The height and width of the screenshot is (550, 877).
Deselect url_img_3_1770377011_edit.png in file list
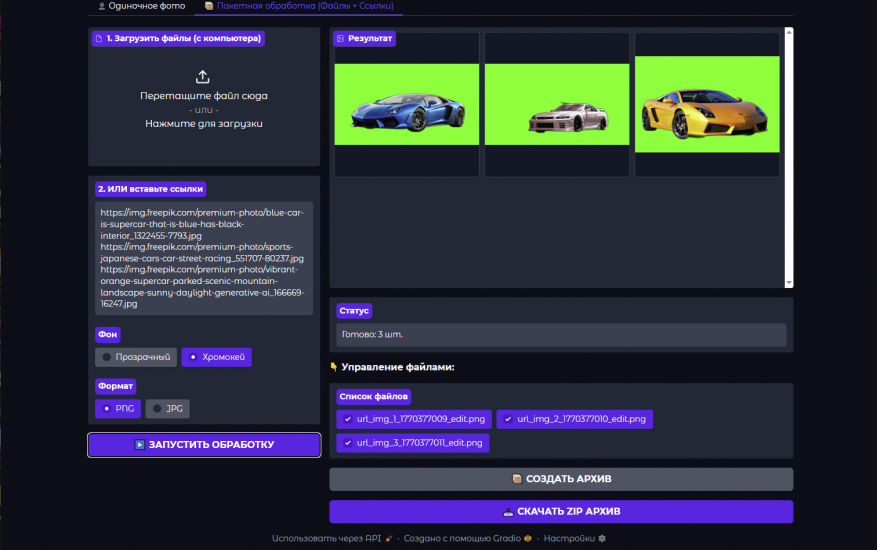tap(348, 442)
